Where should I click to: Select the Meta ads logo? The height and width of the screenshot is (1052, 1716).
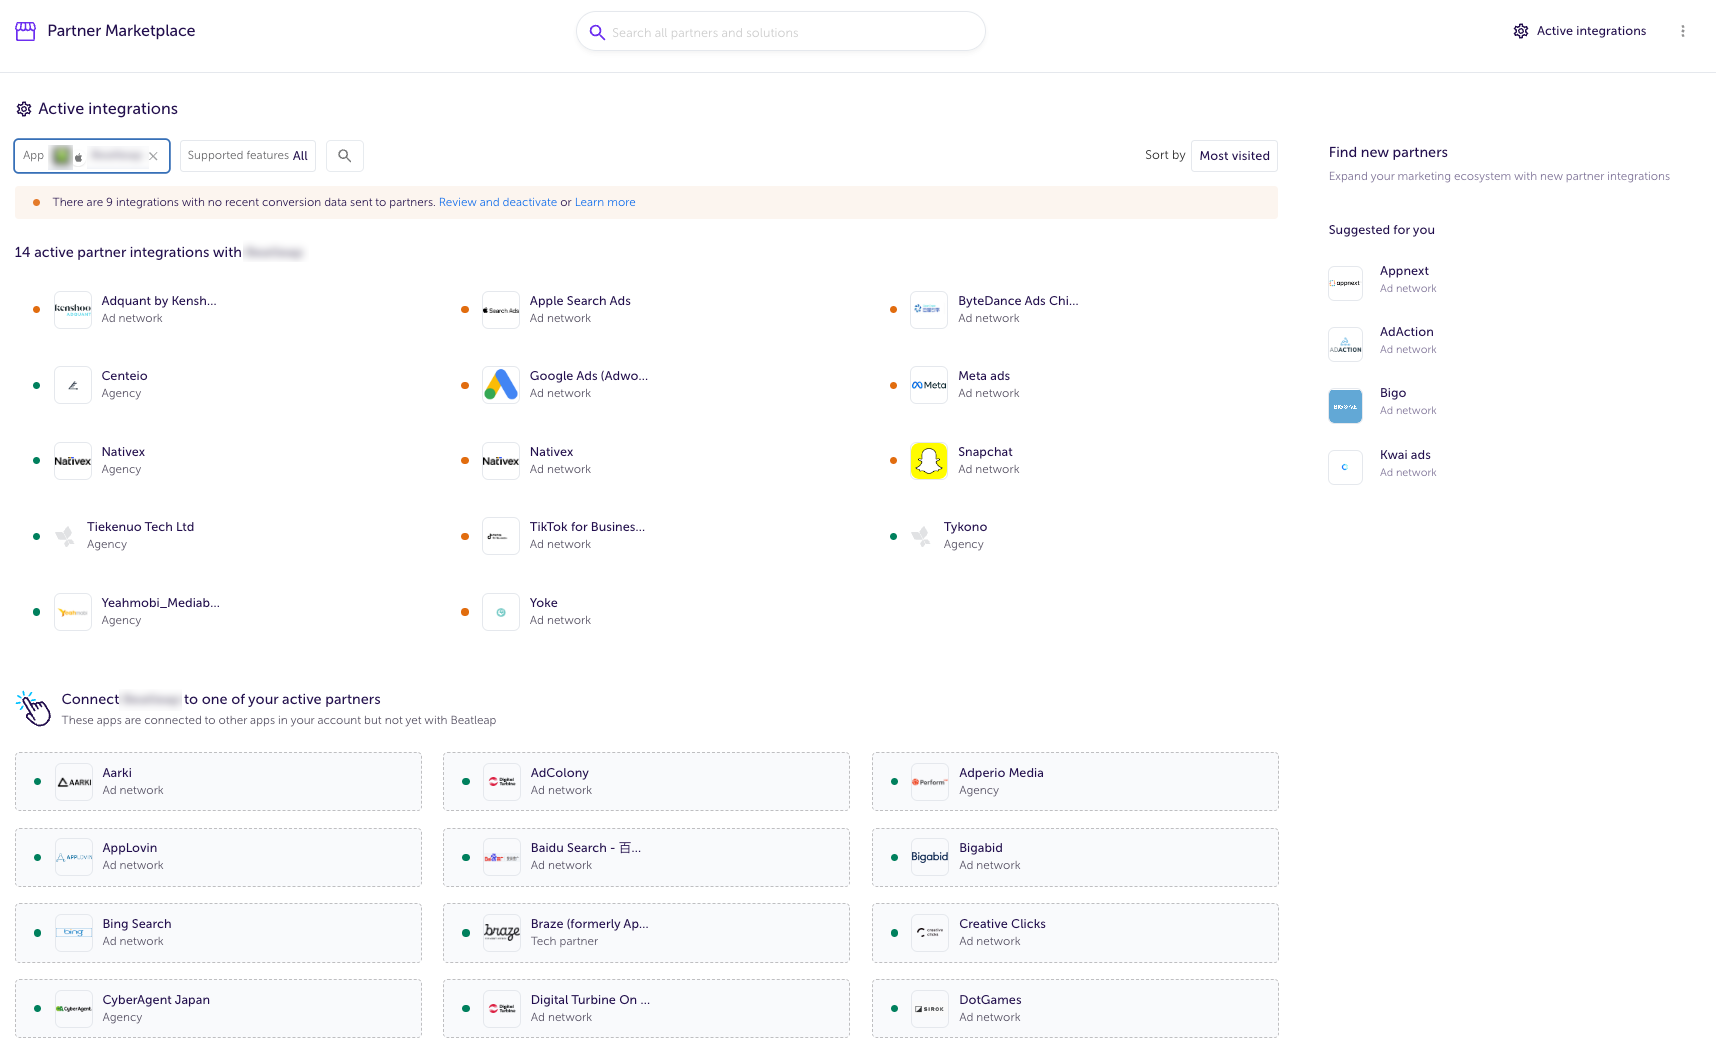click(928, 385)
